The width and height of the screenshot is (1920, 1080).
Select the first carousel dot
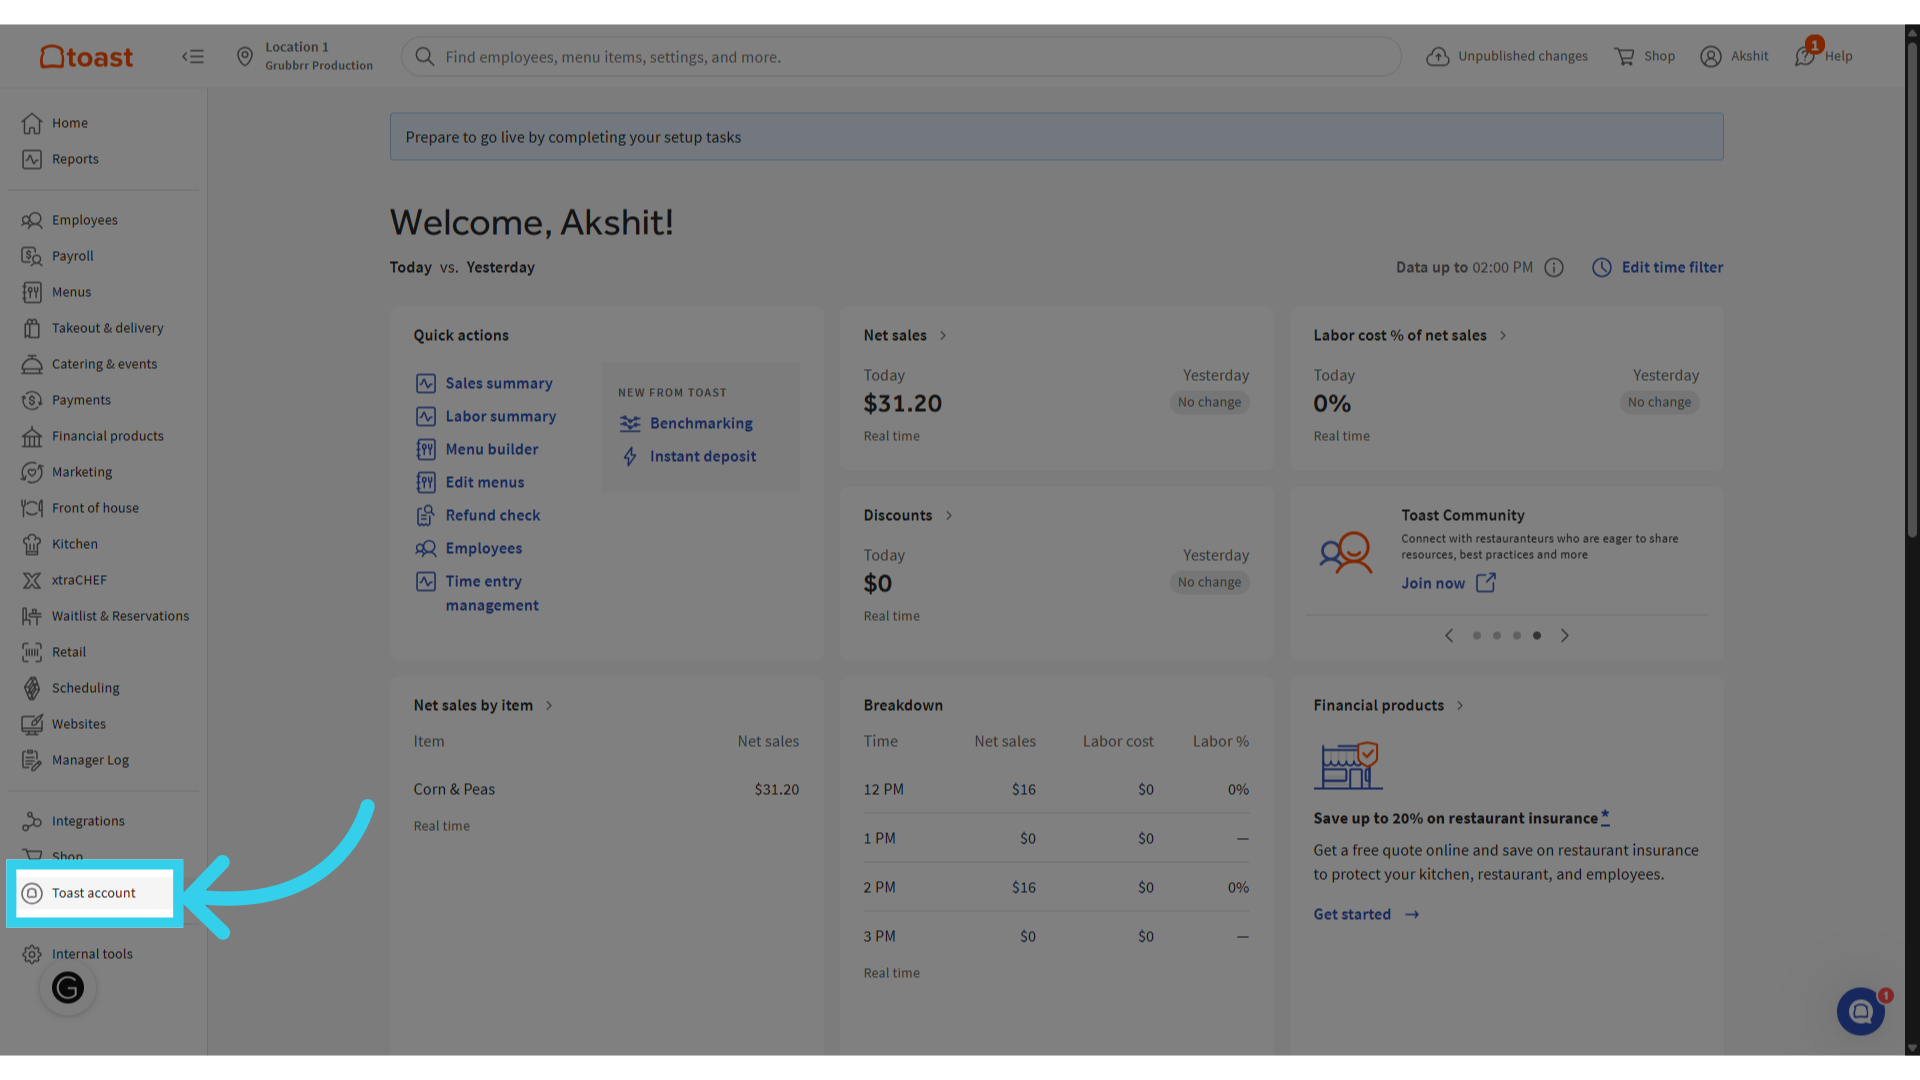pos(1477,636)
